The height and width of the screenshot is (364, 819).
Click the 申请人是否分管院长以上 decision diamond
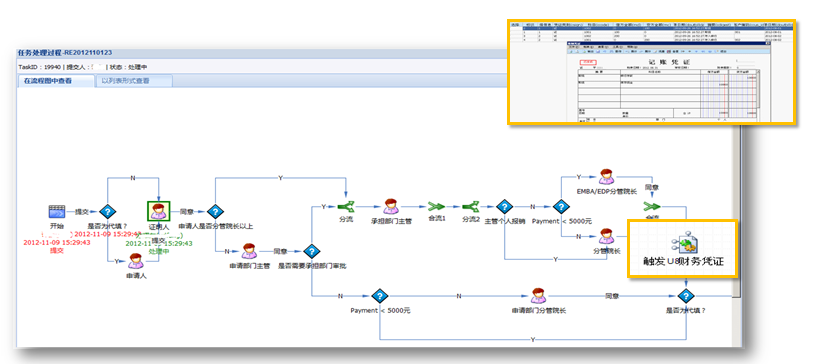tap(215, 212)
